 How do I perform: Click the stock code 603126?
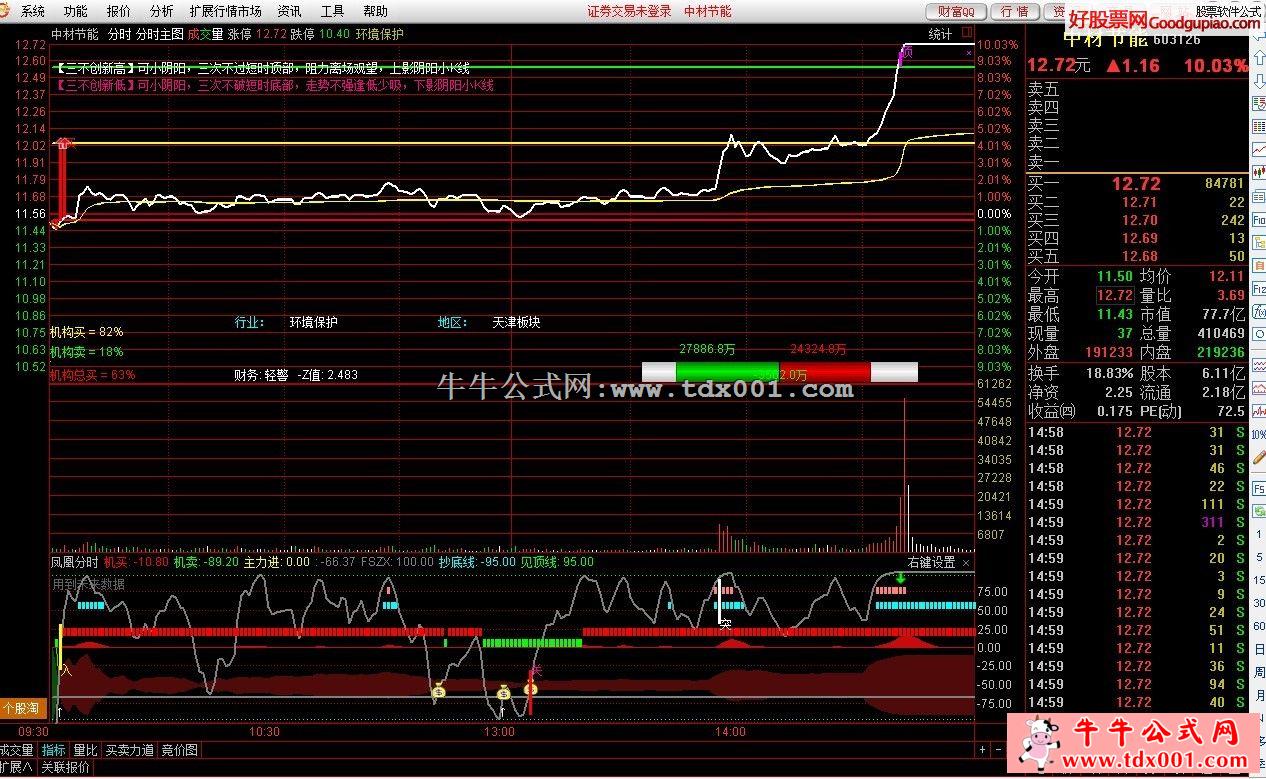(1176, 40)
